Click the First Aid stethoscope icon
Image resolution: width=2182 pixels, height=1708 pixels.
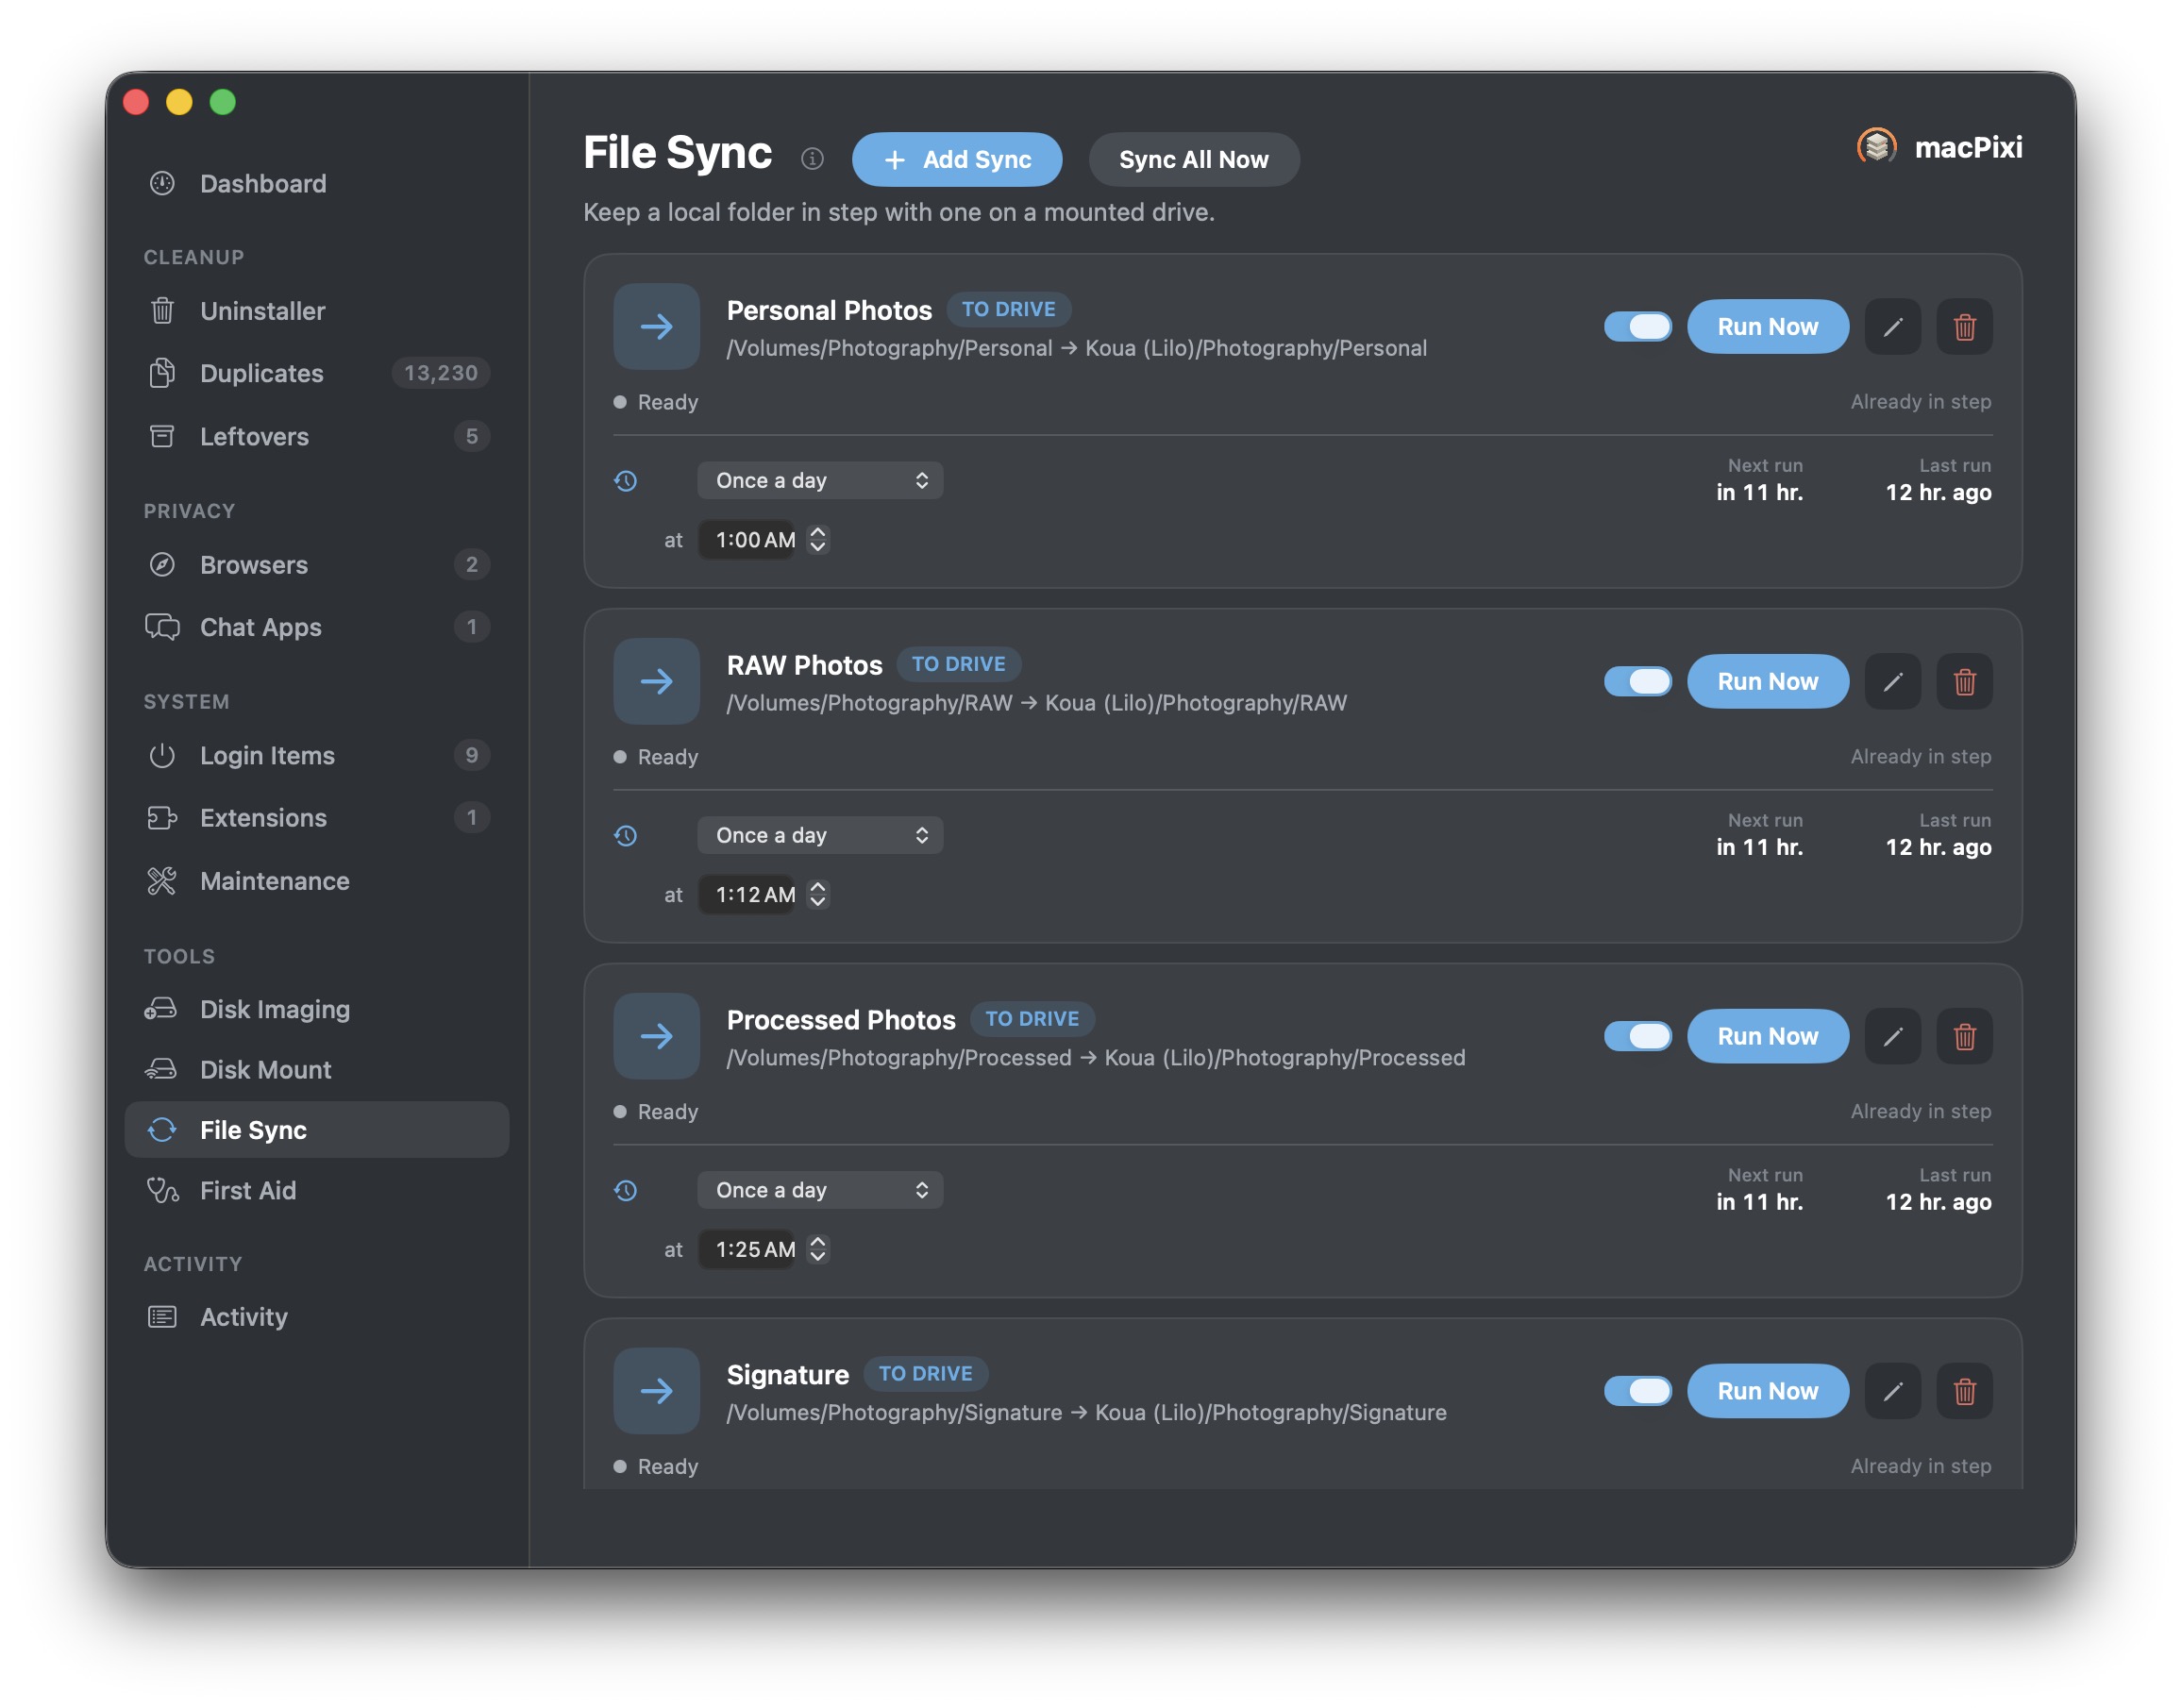pyautogui.click(x=162, y=1190)
